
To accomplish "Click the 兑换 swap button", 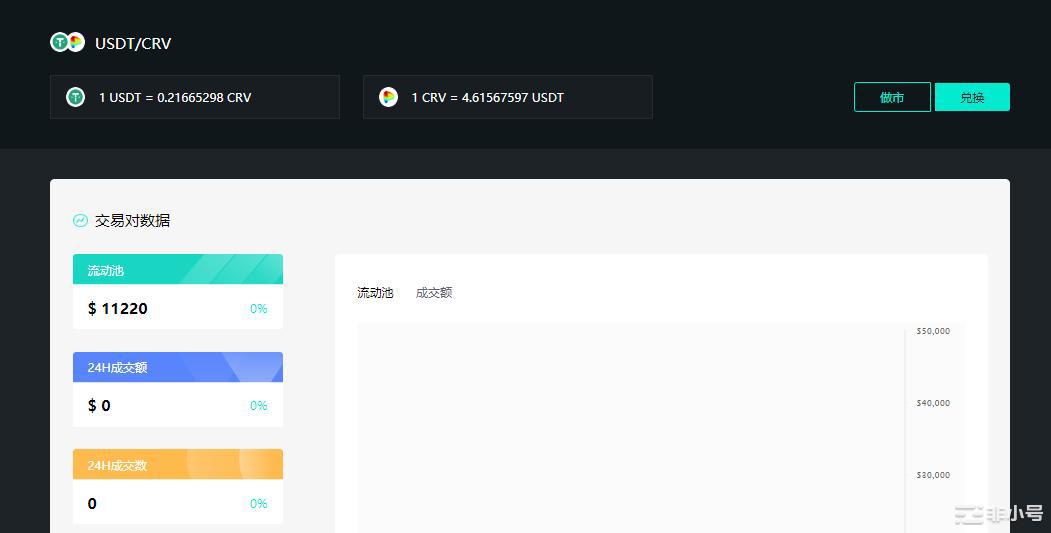I will pos(972,97).
